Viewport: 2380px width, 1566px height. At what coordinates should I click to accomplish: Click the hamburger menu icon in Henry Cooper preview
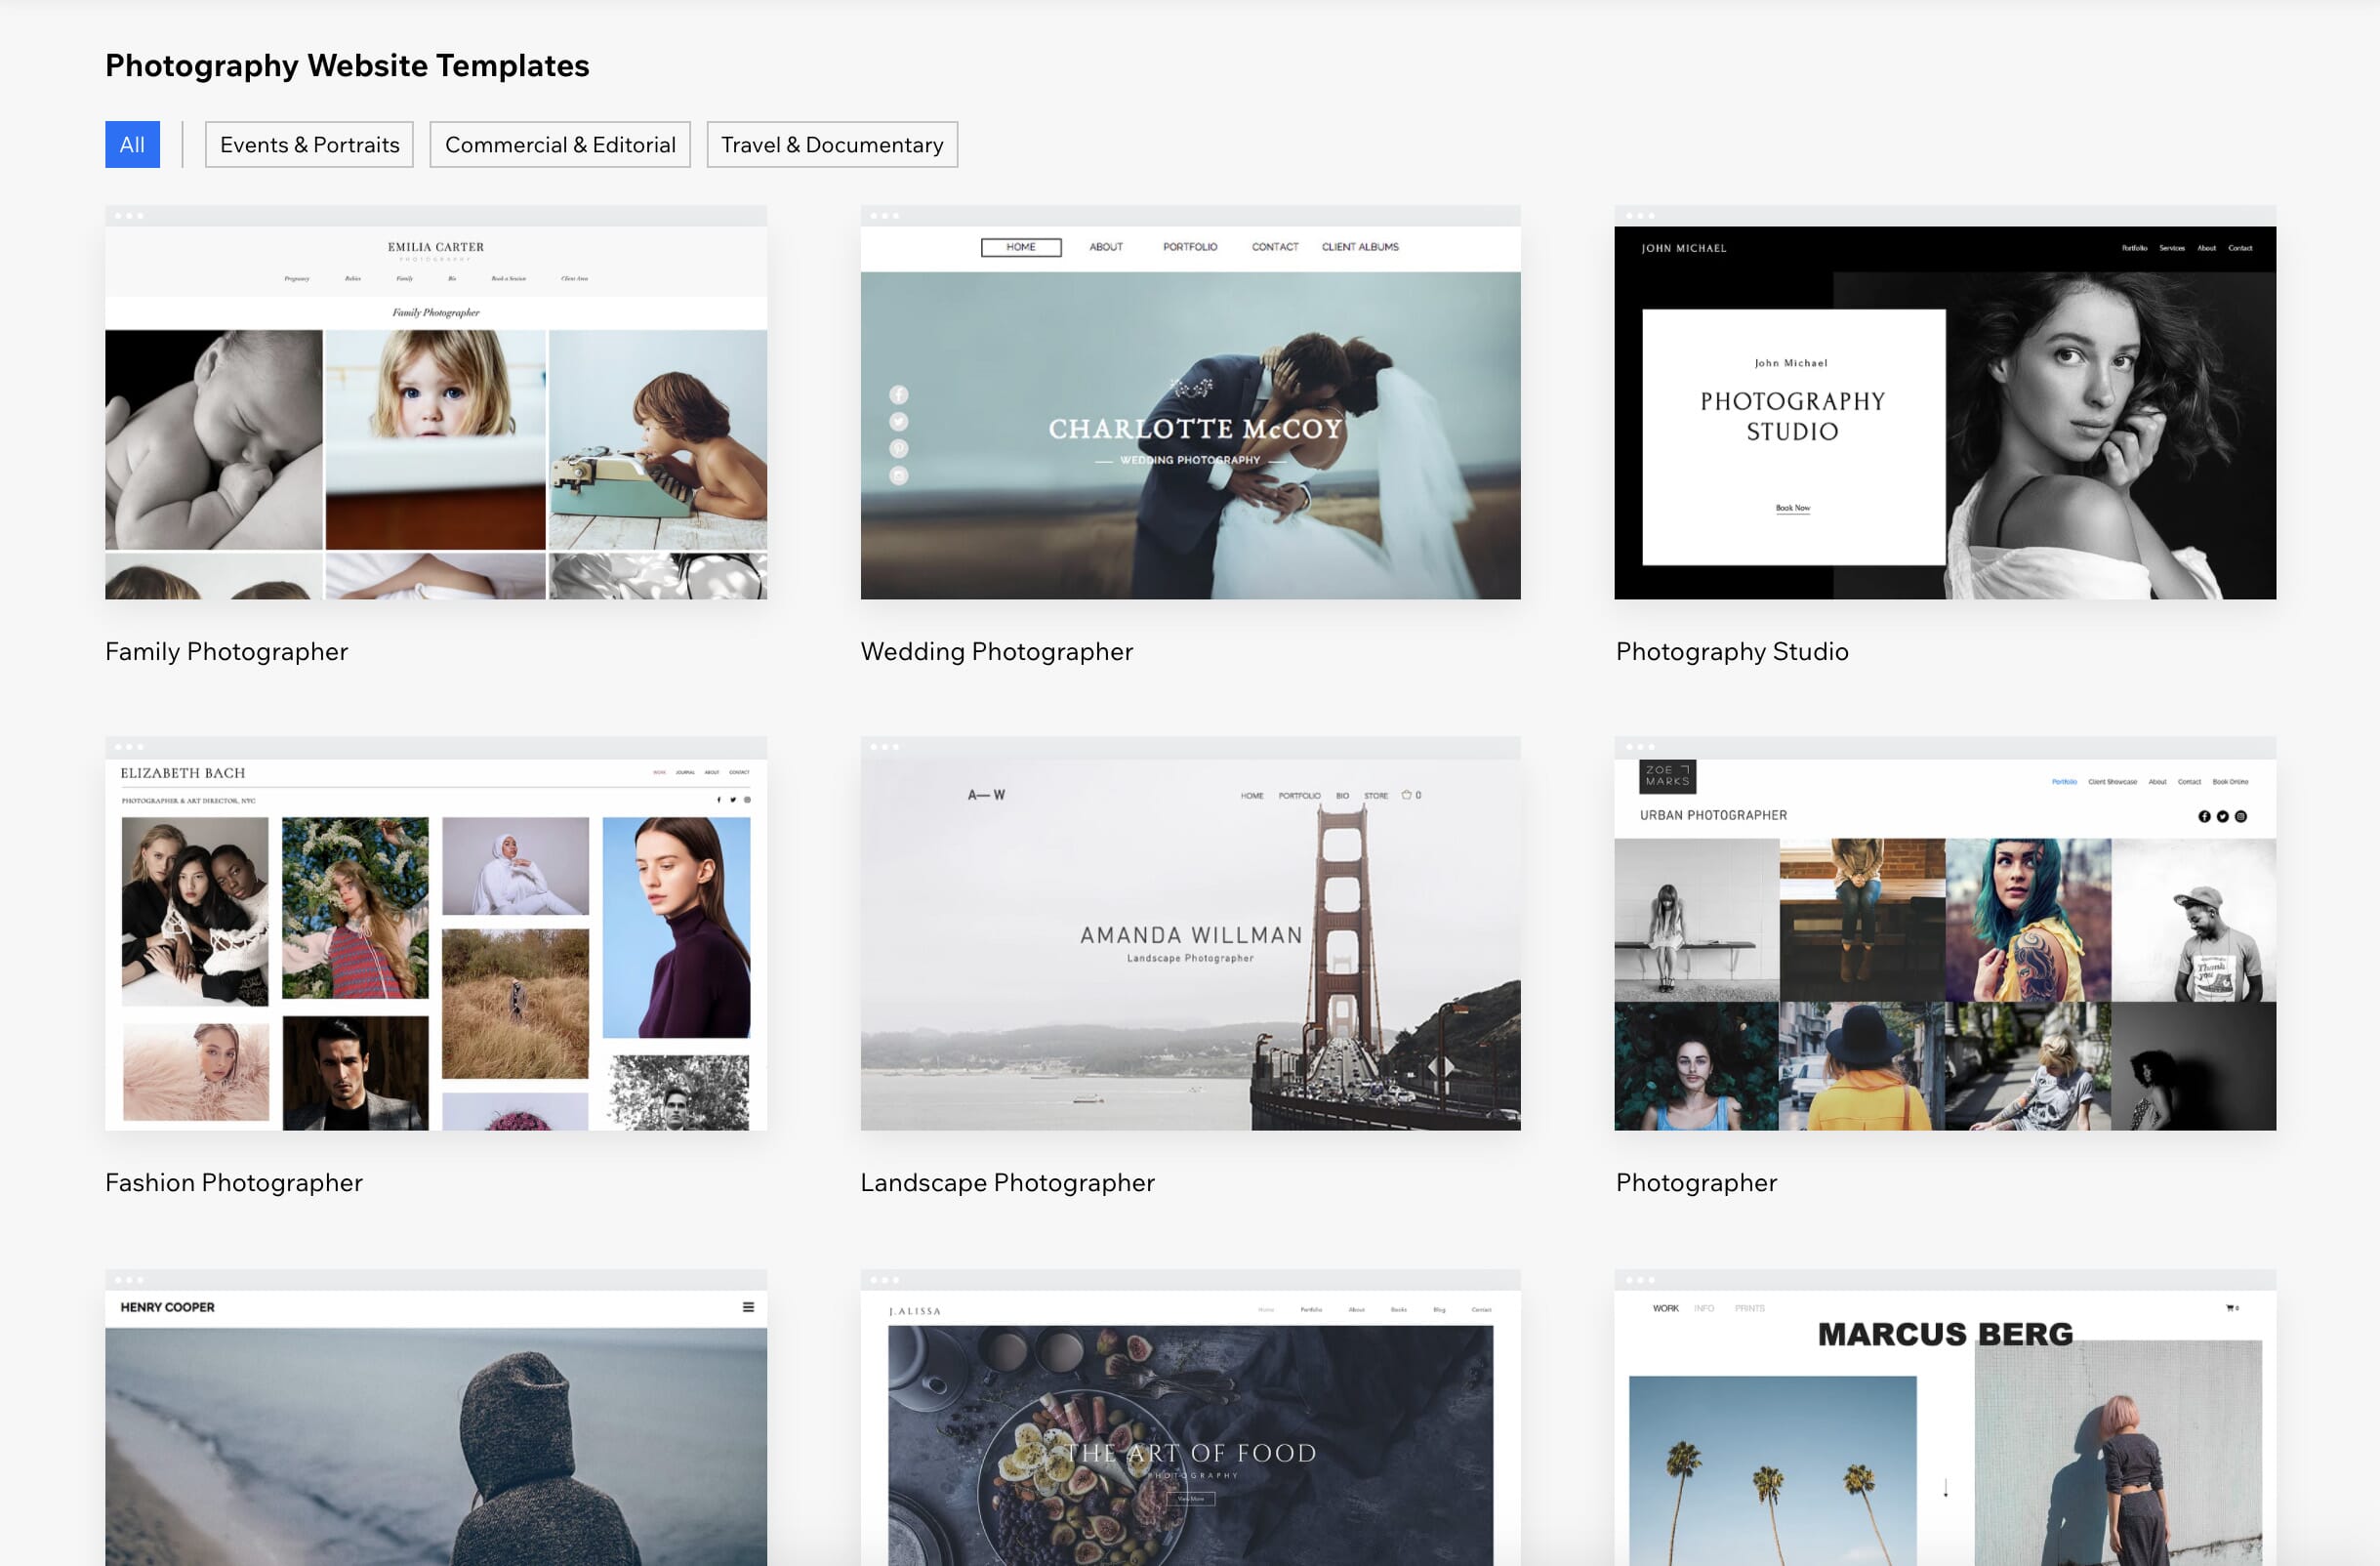(x=748, y=1307)
